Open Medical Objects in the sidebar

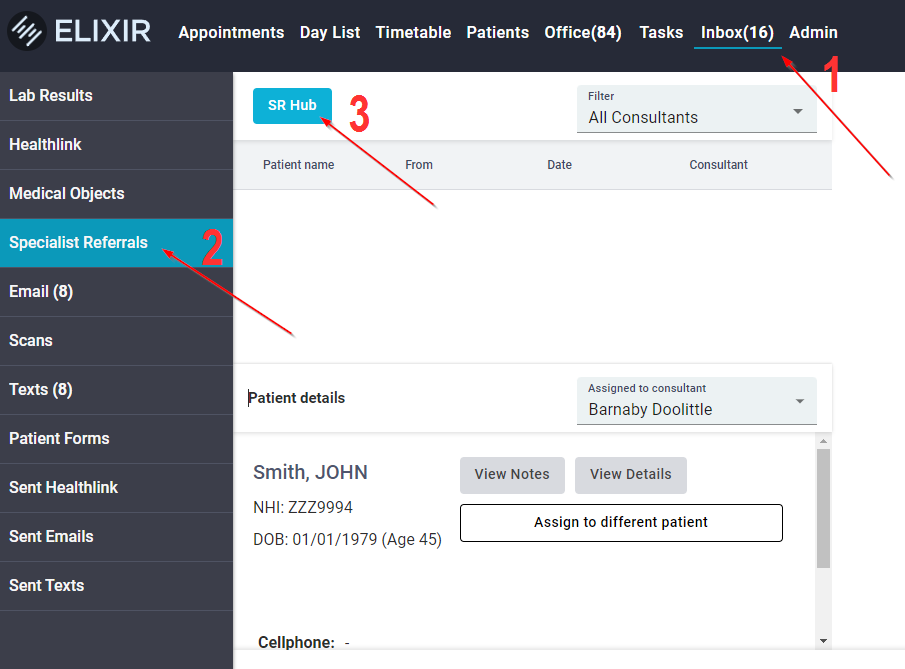pos(67,194)
